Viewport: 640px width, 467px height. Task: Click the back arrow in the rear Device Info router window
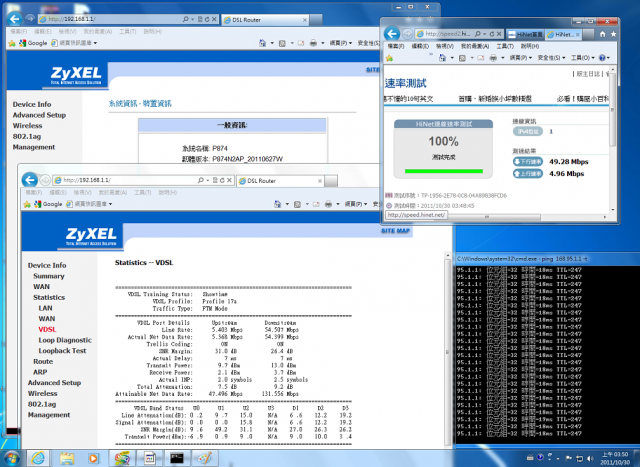pos(14,19)
